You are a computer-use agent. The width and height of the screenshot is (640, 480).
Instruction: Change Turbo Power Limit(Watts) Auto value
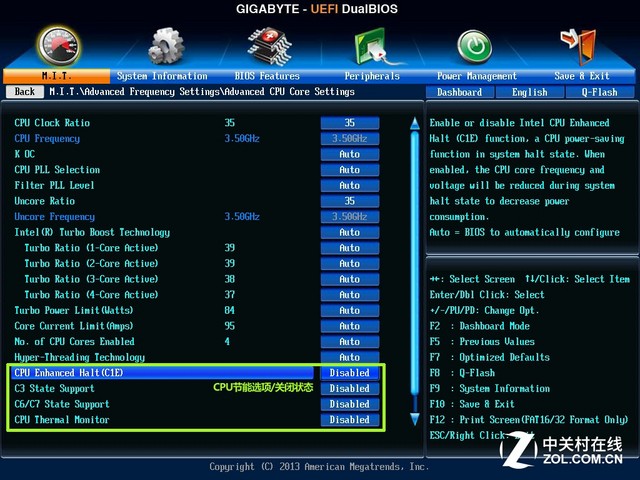(x=350, y=310)
